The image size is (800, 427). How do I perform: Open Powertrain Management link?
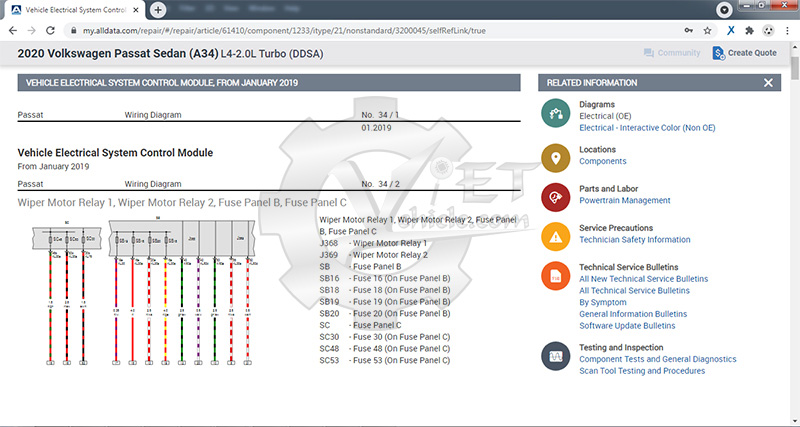point(624,200)
